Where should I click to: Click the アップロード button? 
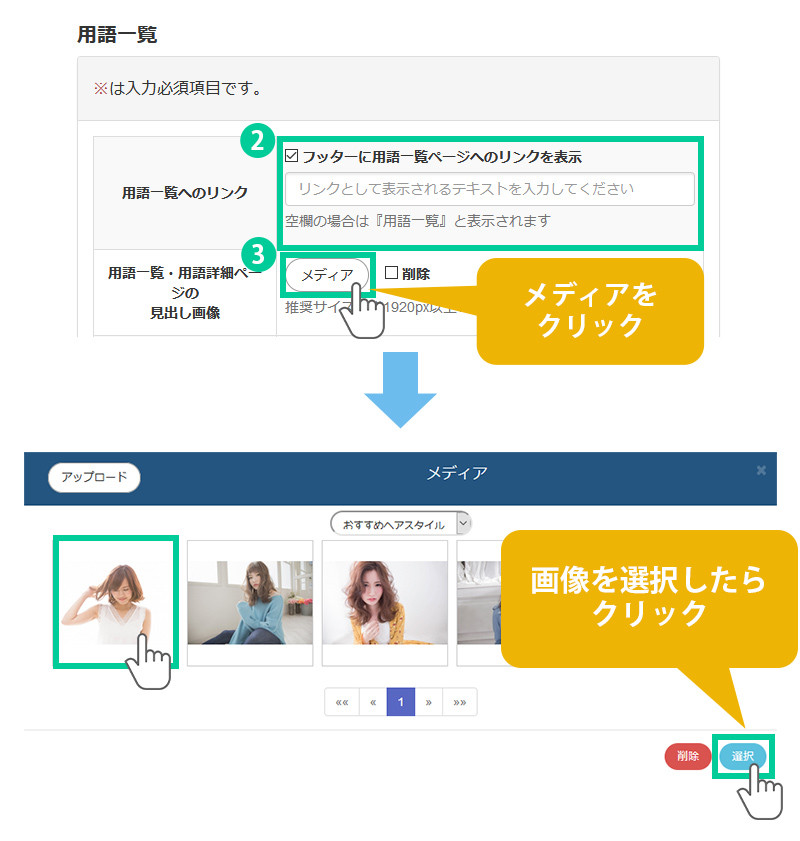pos(94,477)
